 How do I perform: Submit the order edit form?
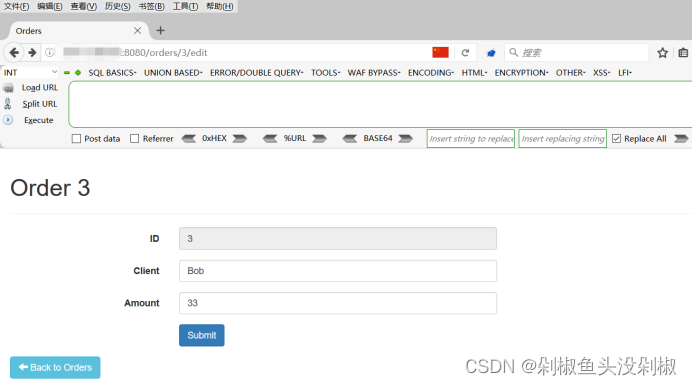click(202, 335)
